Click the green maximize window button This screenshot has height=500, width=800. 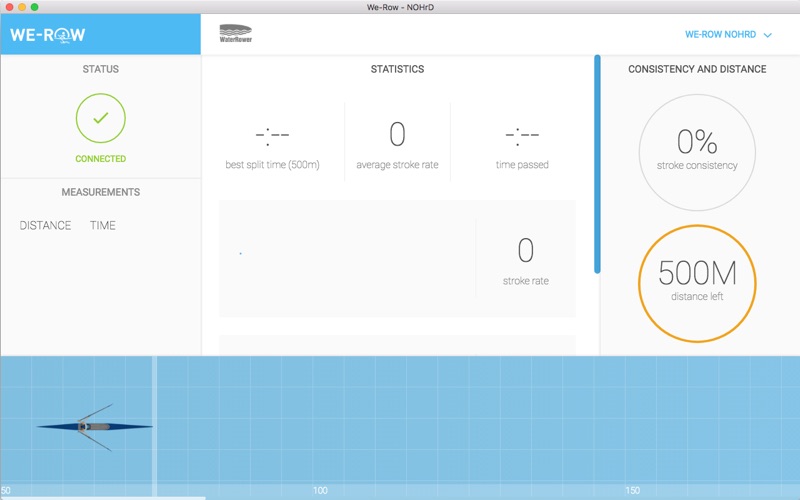(x=34, y=7)
